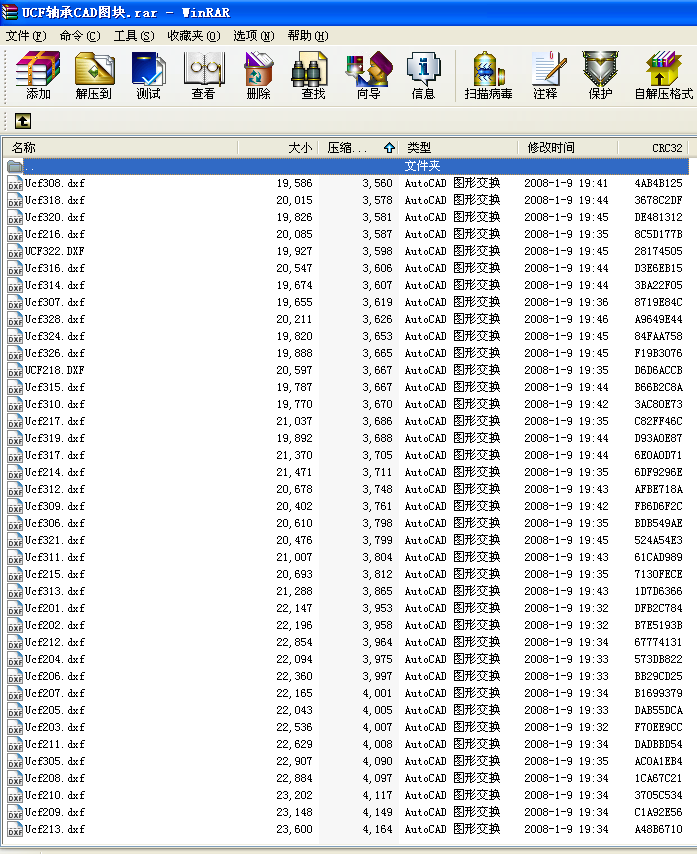697x854 pixels.
Task: Sort by the 名称 column header
Action: 121,148
